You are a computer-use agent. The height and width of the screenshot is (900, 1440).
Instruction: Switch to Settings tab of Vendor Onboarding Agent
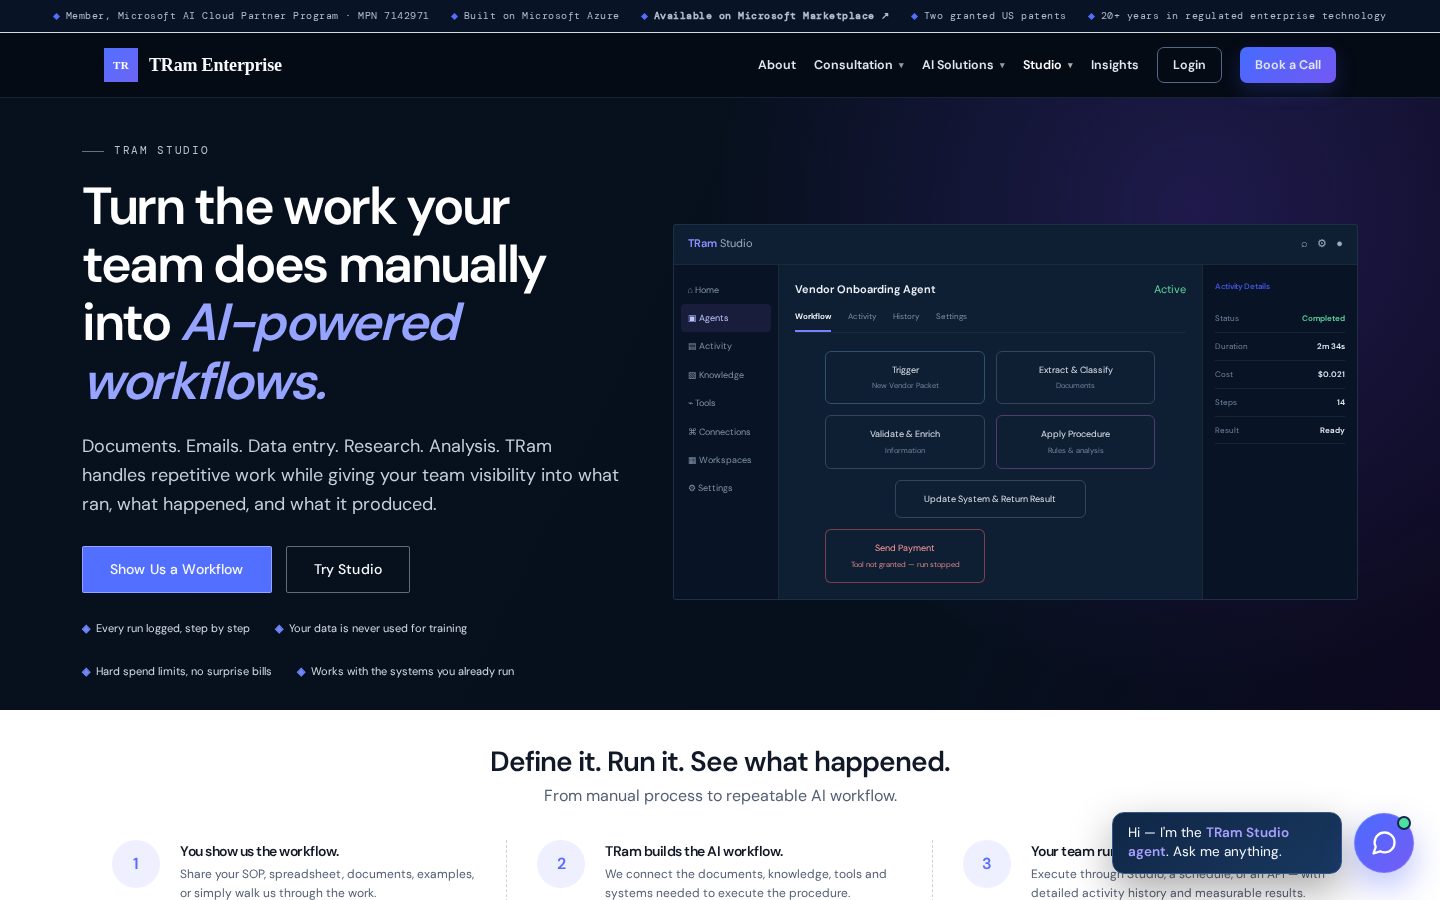click(951, 316)
